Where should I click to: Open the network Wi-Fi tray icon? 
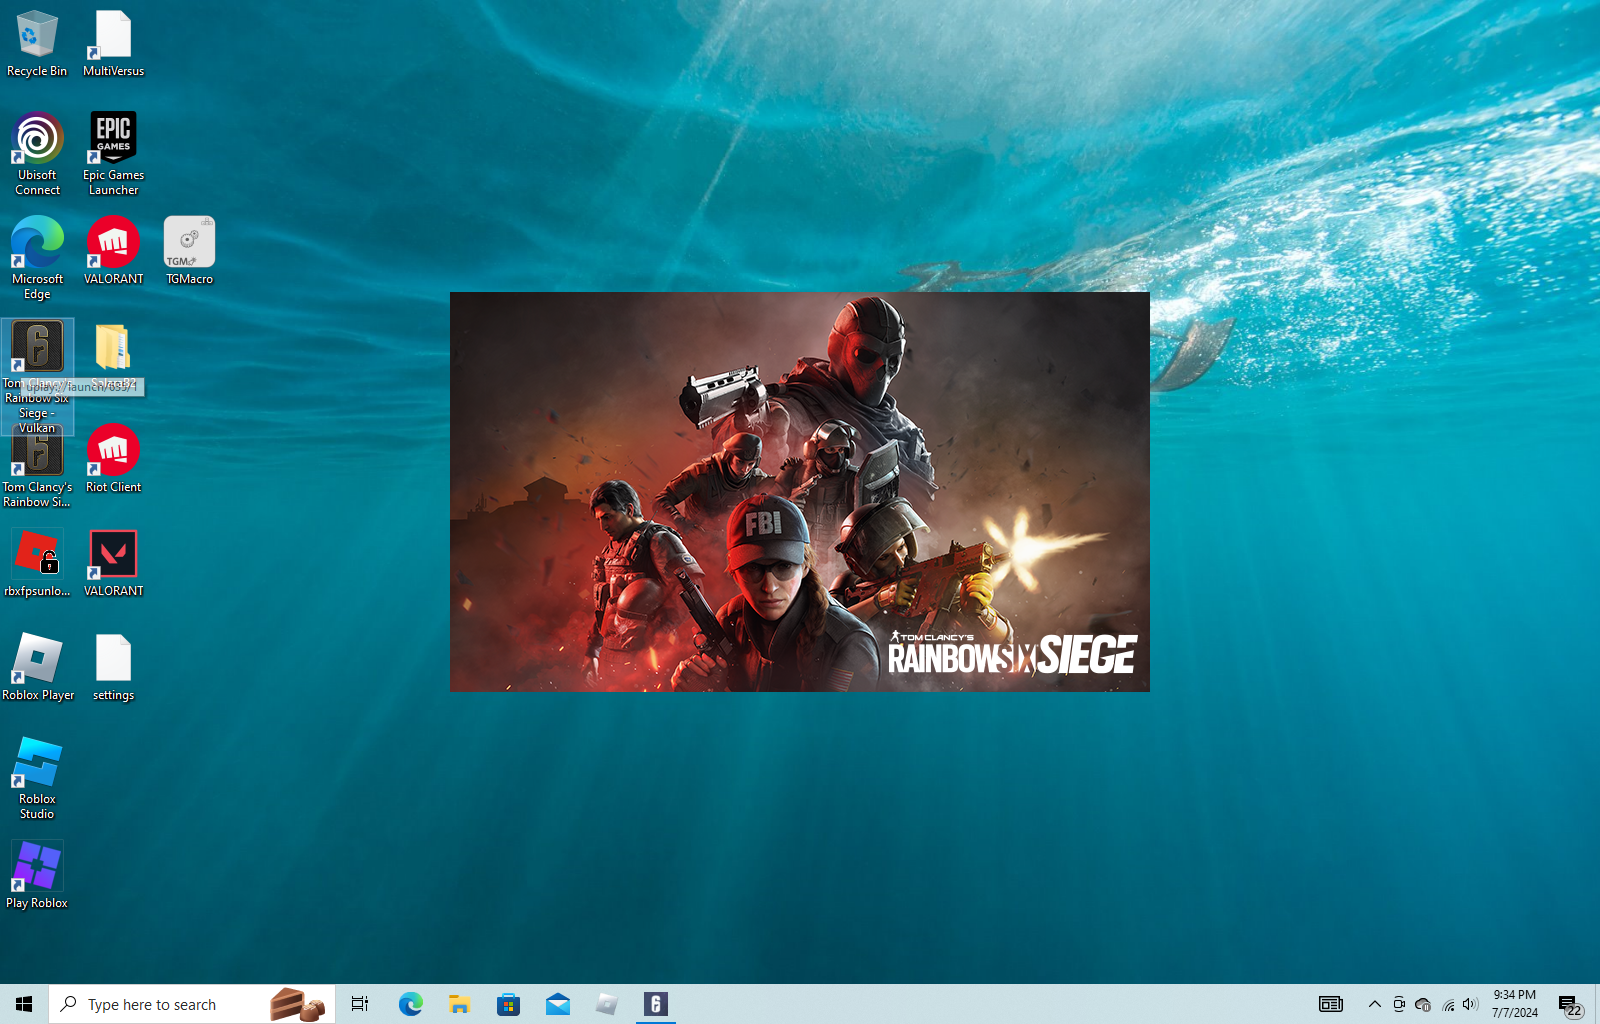coord(1448,1004)
